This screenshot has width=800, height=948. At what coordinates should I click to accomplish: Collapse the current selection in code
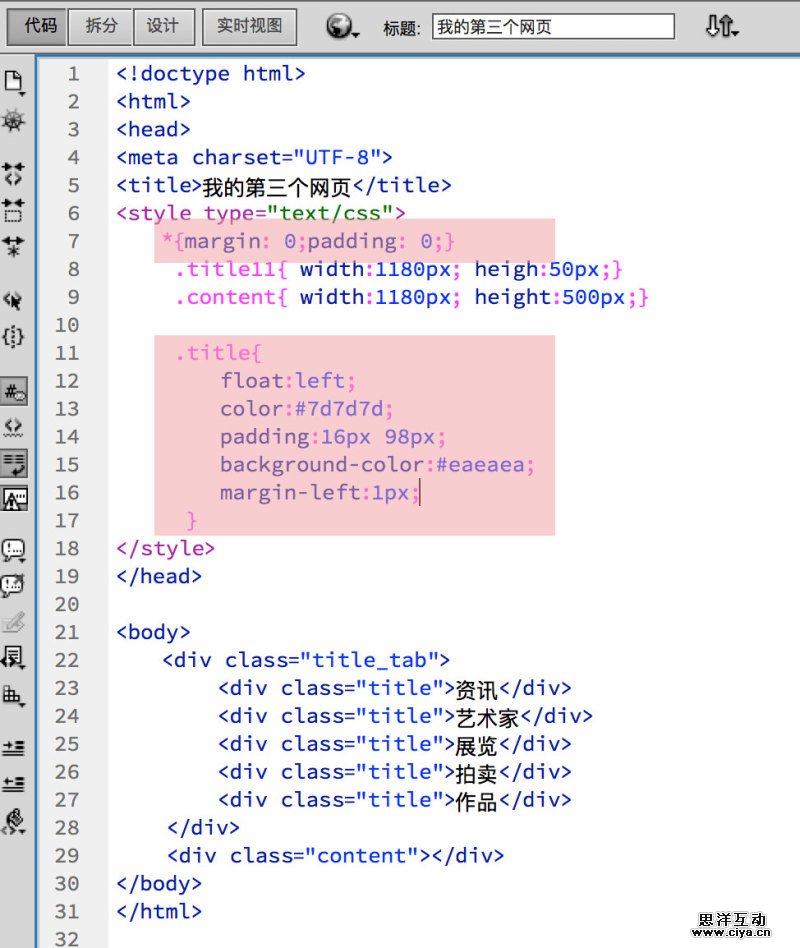[14, 209]
